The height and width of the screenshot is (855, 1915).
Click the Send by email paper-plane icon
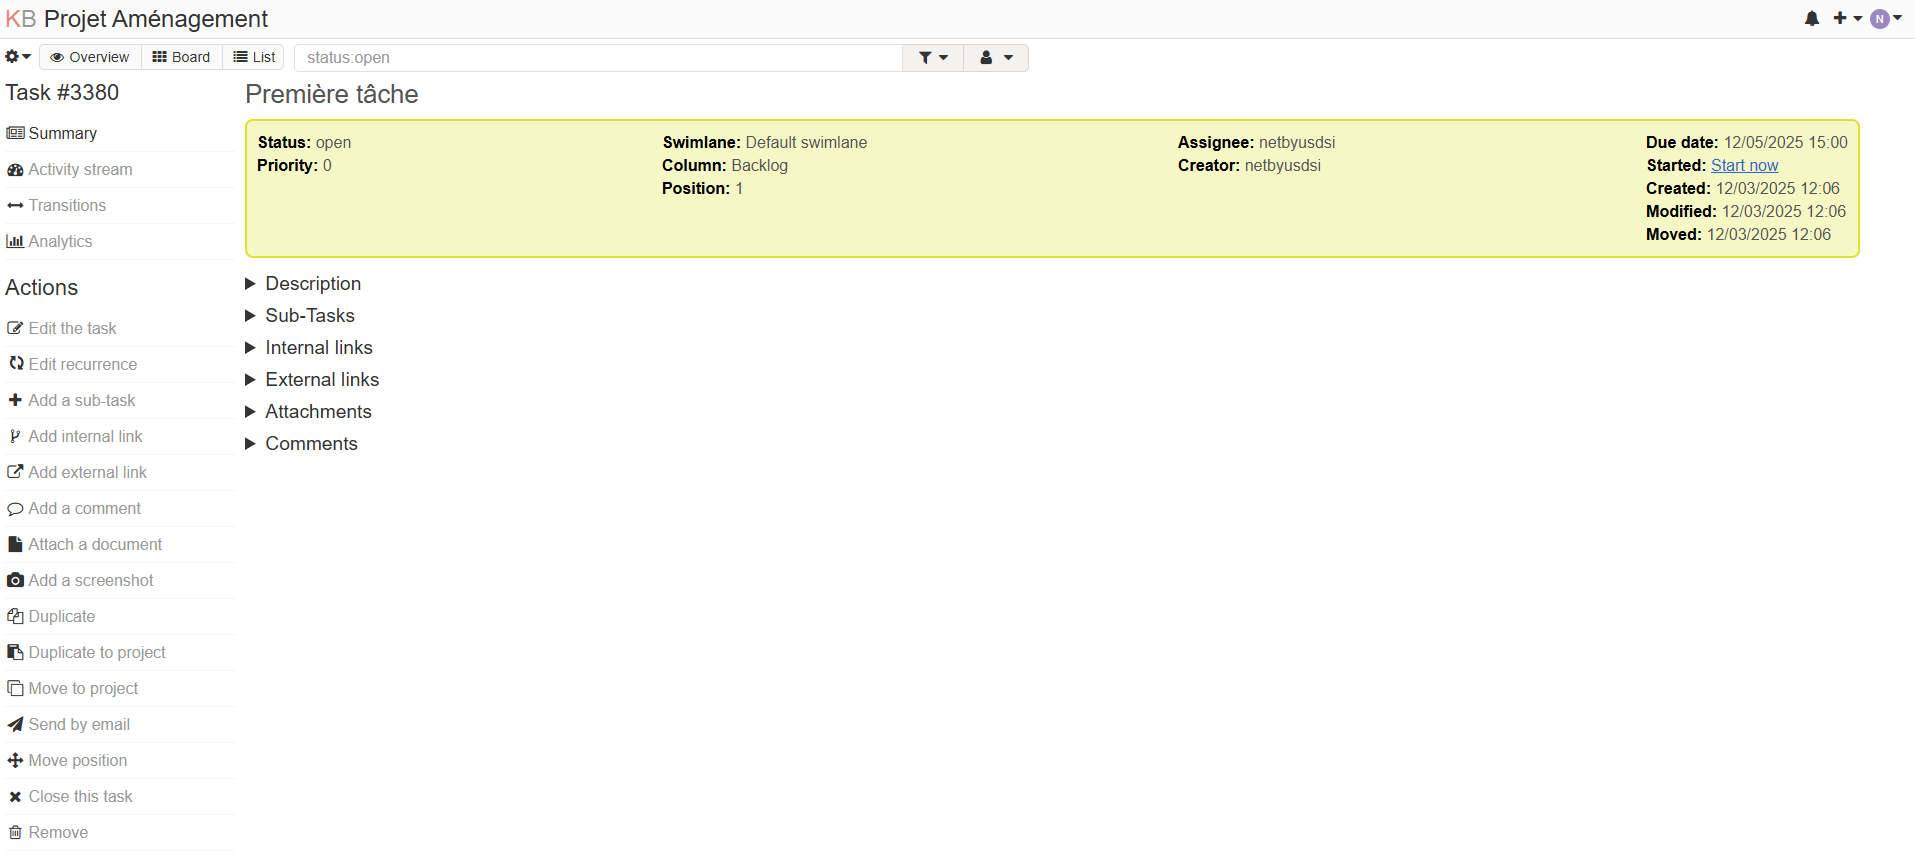15,724
